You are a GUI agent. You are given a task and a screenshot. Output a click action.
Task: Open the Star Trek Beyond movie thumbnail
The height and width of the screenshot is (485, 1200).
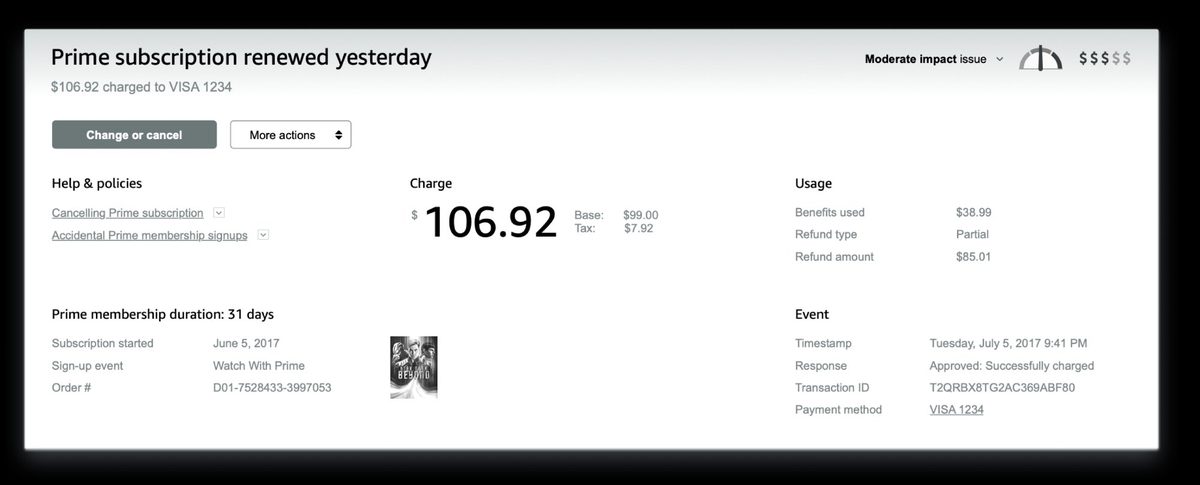tap(413, 367)
